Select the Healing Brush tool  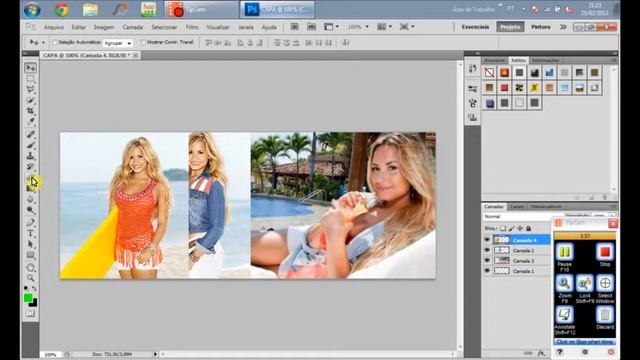click(x=31, y=134)
